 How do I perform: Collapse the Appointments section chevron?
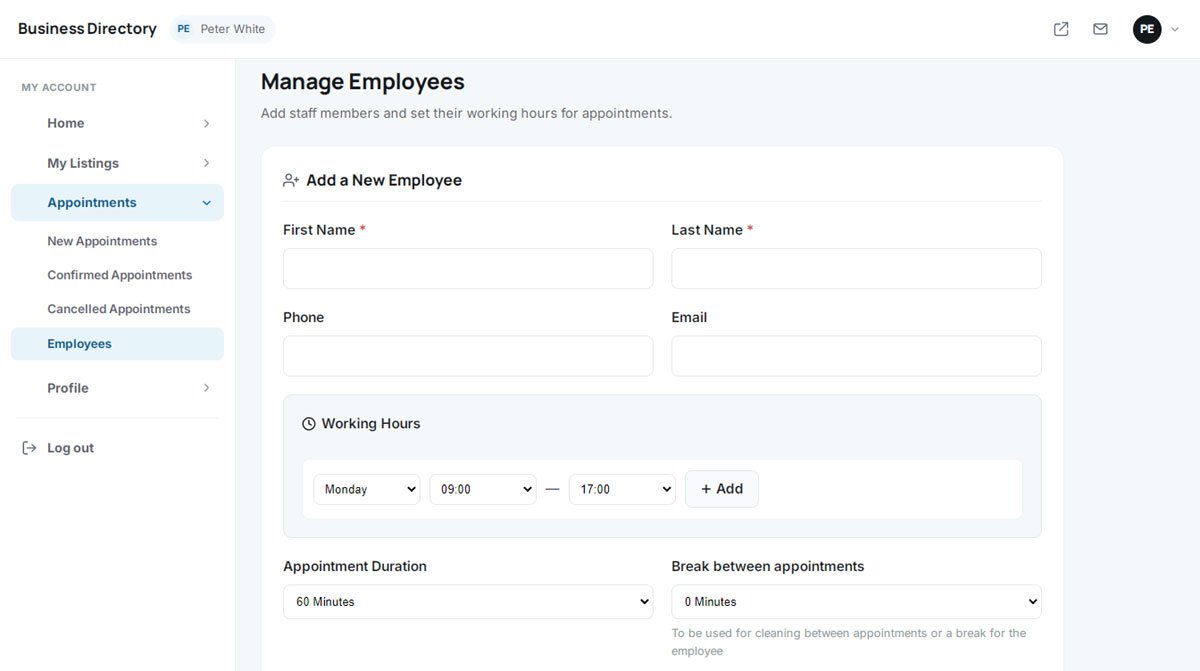[x=206, y=203]
